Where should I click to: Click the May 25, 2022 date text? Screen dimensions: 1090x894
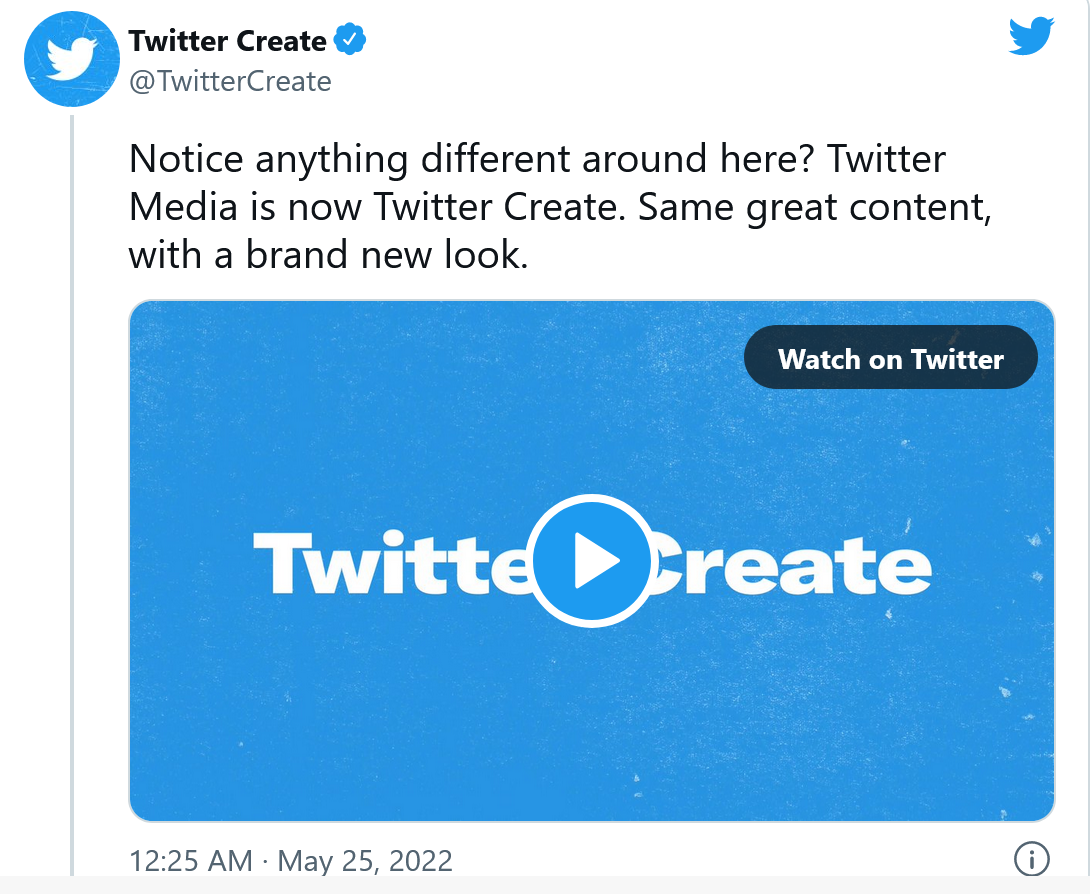(365, 860)
